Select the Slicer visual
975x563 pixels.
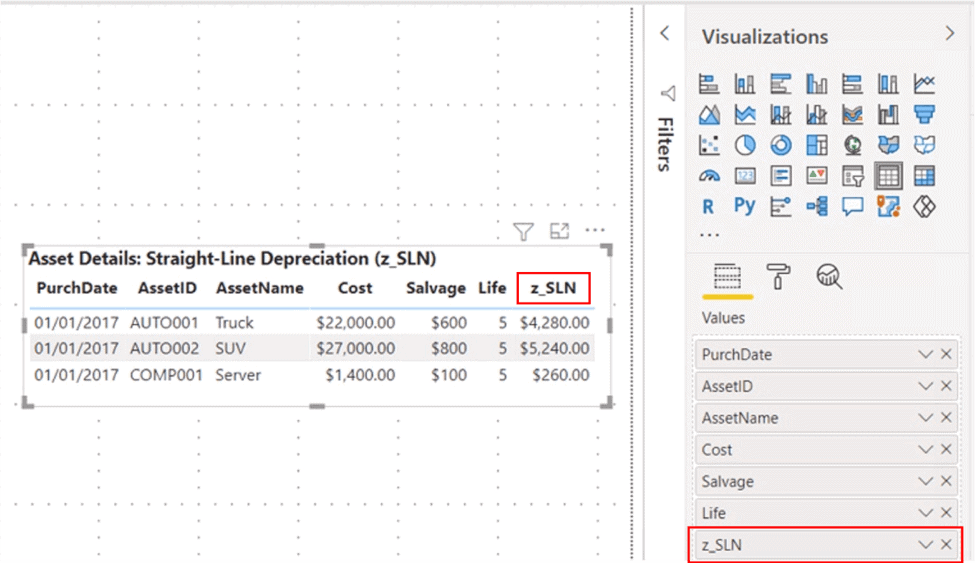click(853, 176)
